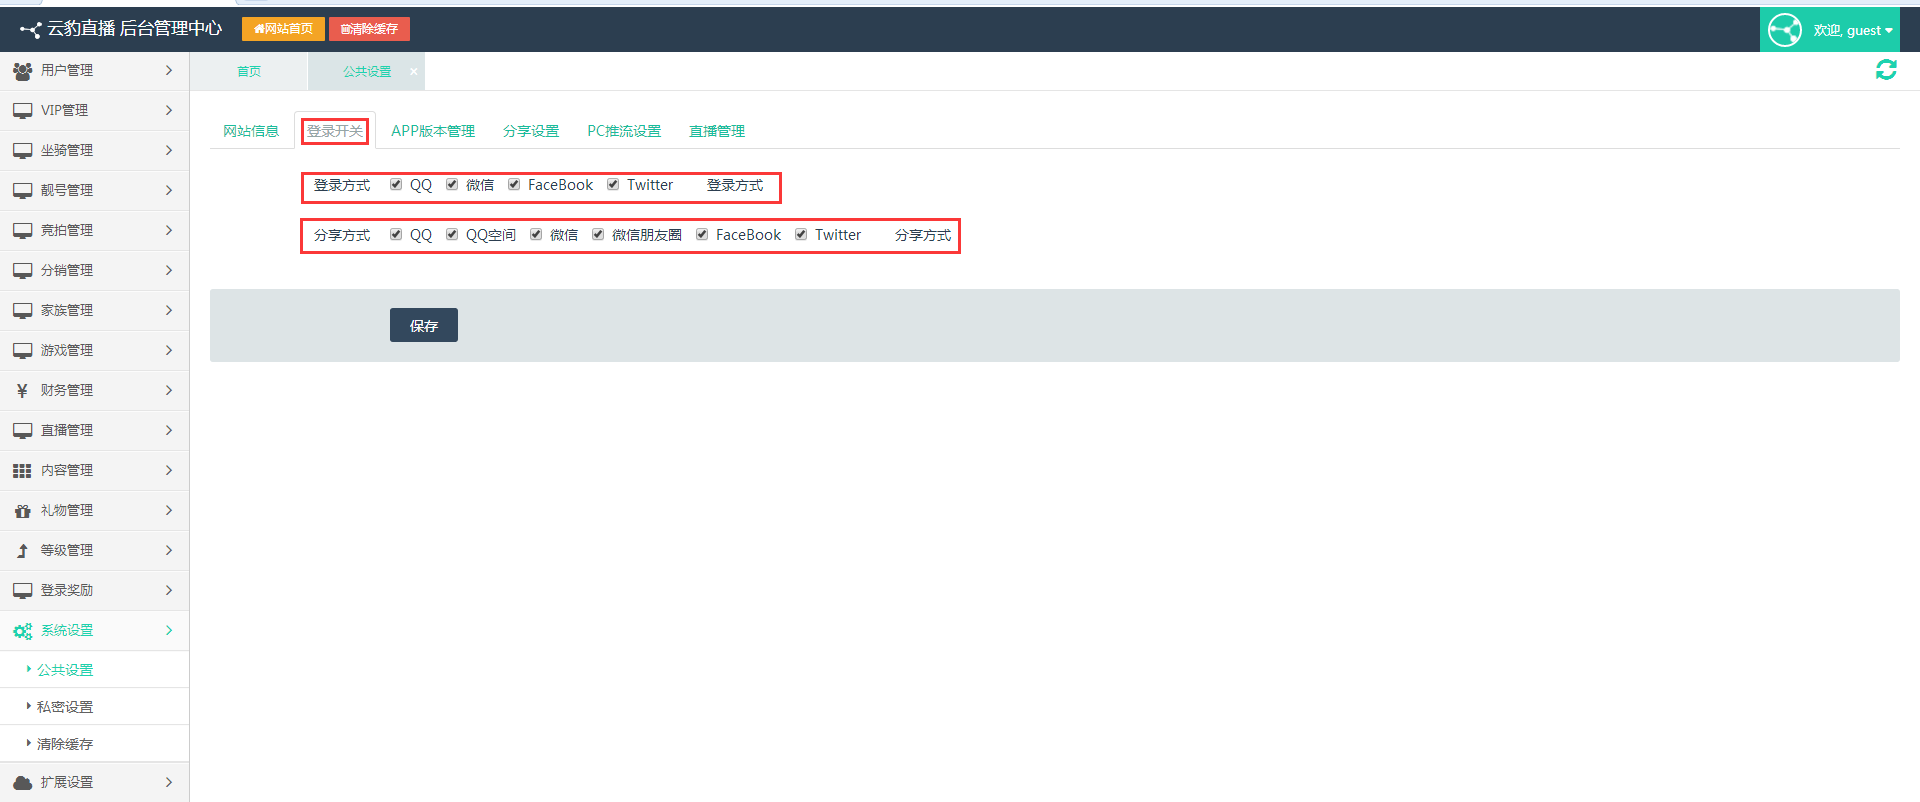Click the 财务管理 yen icon
The height and width of the screenshot is (802, 1920).
point(22,391)
